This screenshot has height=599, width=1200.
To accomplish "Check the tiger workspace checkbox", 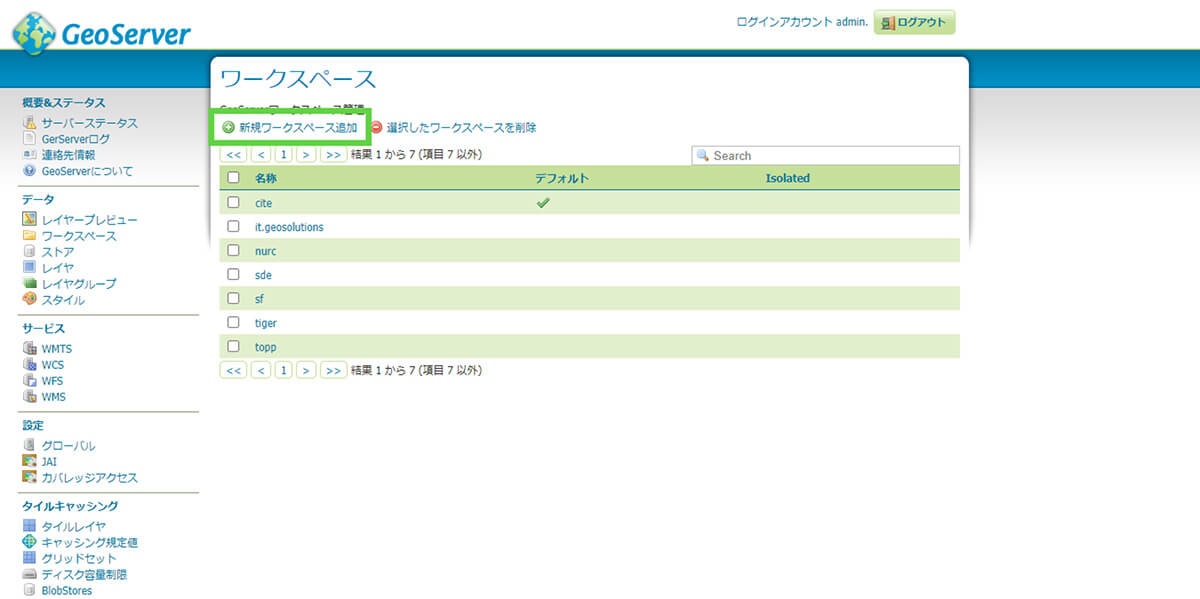I will [x=234, y=322].
